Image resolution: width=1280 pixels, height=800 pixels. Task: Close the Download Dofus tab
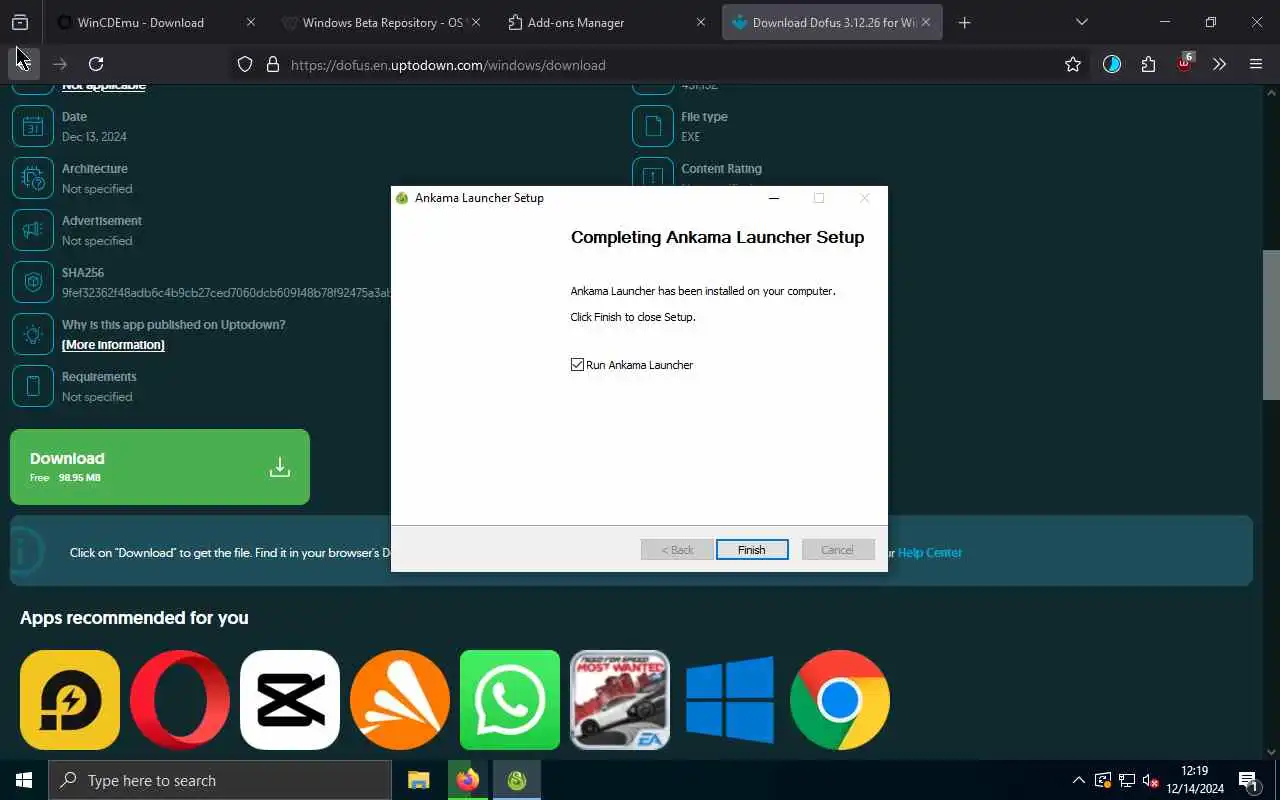(x=927, y=22)
